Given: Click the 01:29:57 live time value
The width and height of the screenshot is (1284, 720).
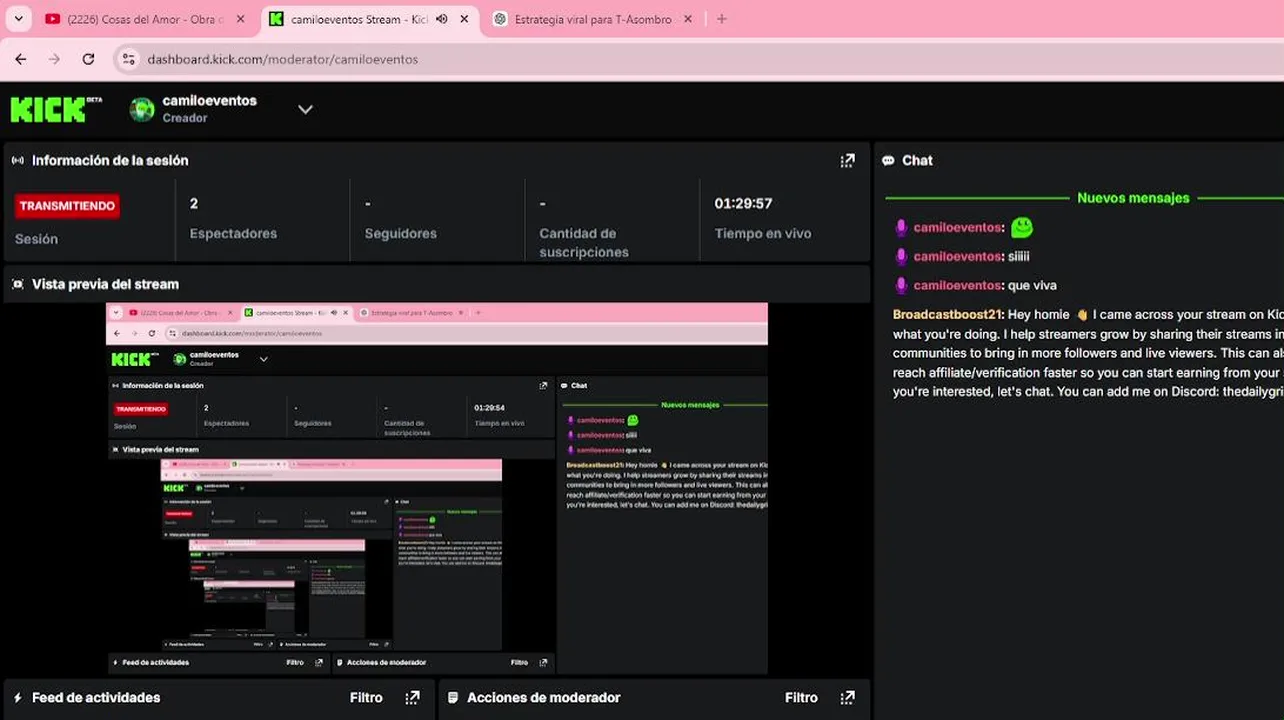Looking at the screenshot, I should click(x=743, y=204).
